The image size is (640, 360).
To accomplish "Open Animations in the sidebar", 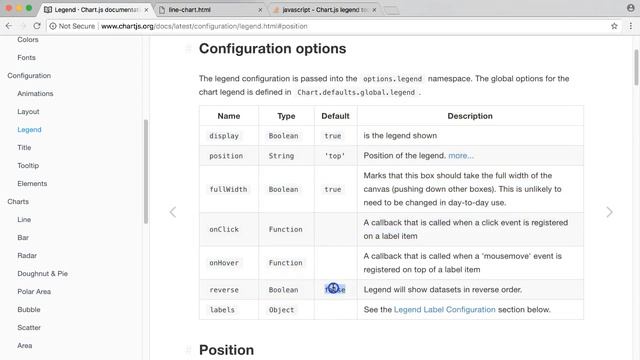I will [x=35, y=93].
